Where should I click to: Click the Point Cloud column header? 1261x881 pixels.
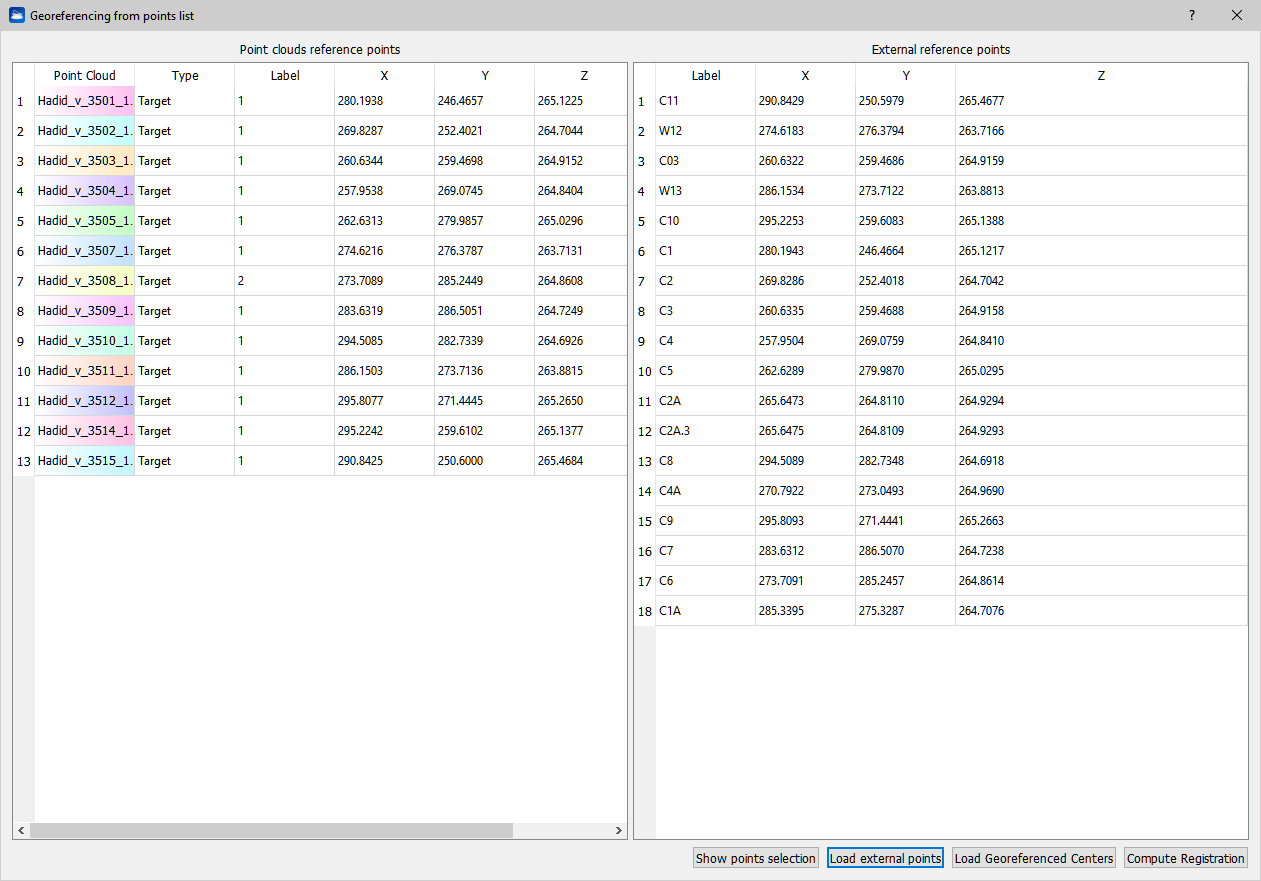[84, 76]
